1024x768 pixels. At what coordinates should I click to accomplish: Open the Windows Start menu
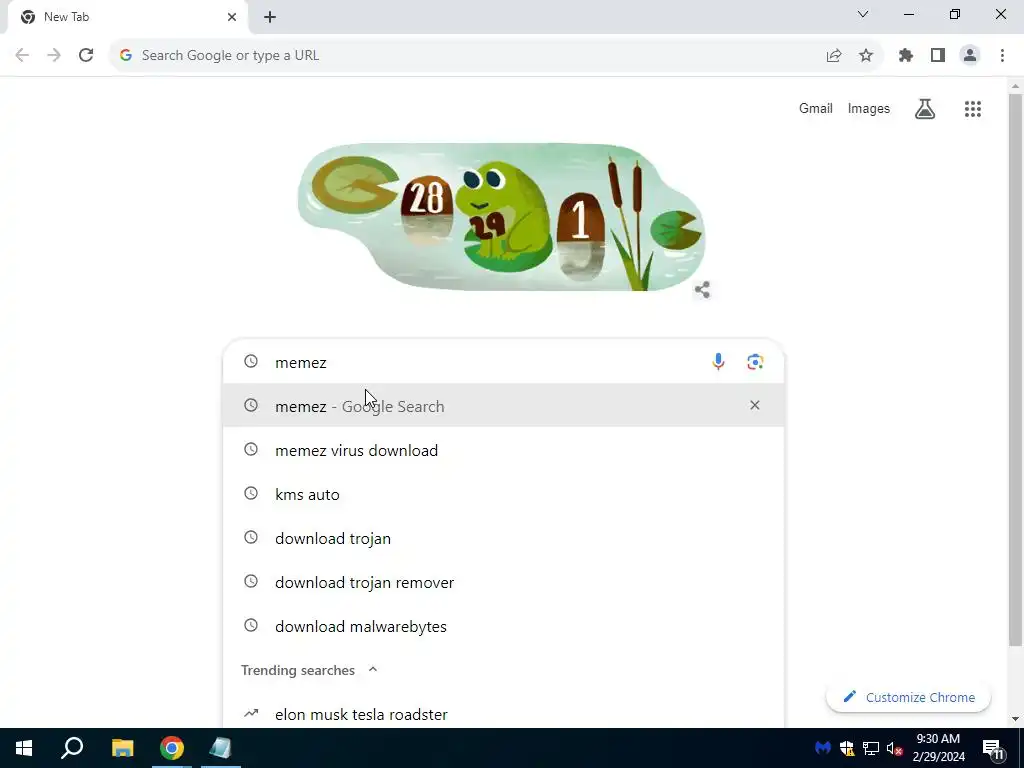tap(24, 748)
